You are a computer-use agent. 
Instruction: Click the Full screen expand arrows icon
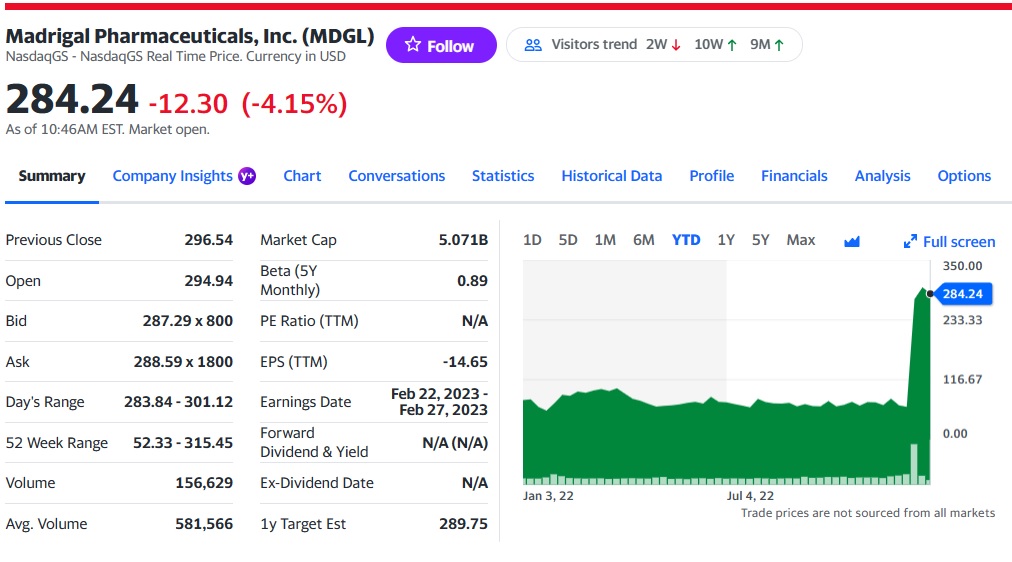click(910, 241)
